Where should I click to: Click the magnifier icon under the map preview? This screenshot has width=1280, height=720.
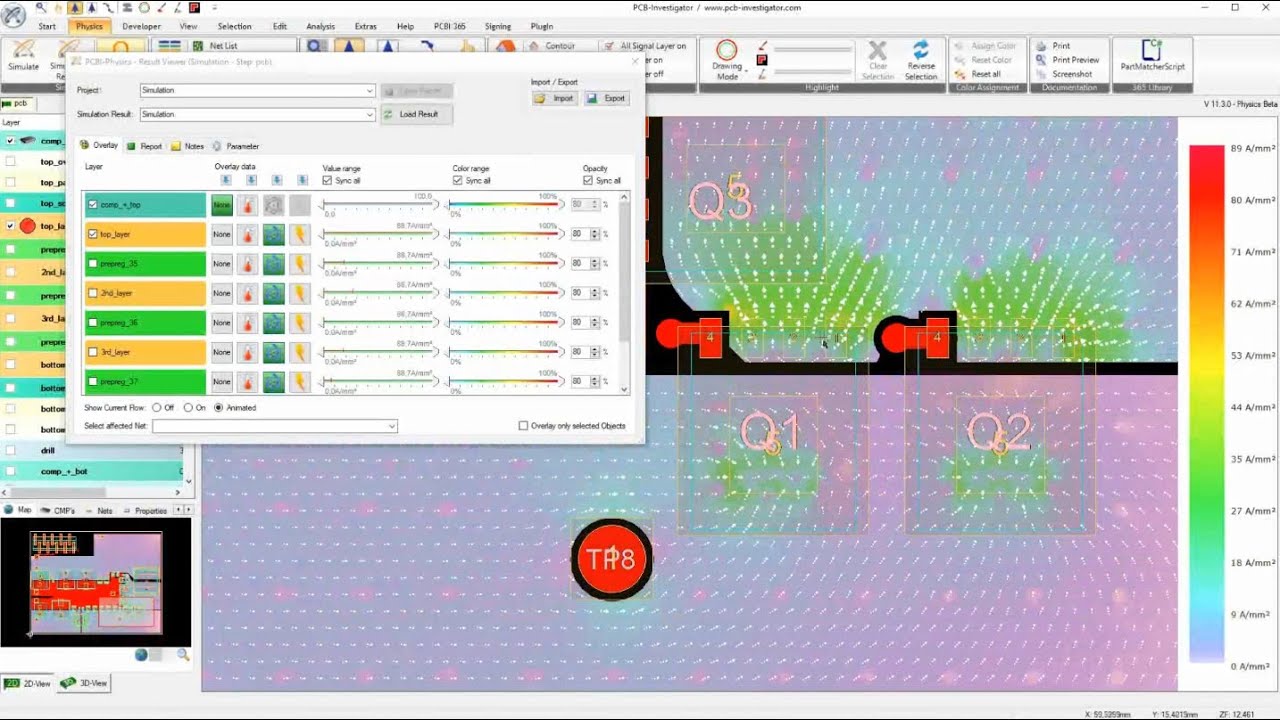click(183, 655)
